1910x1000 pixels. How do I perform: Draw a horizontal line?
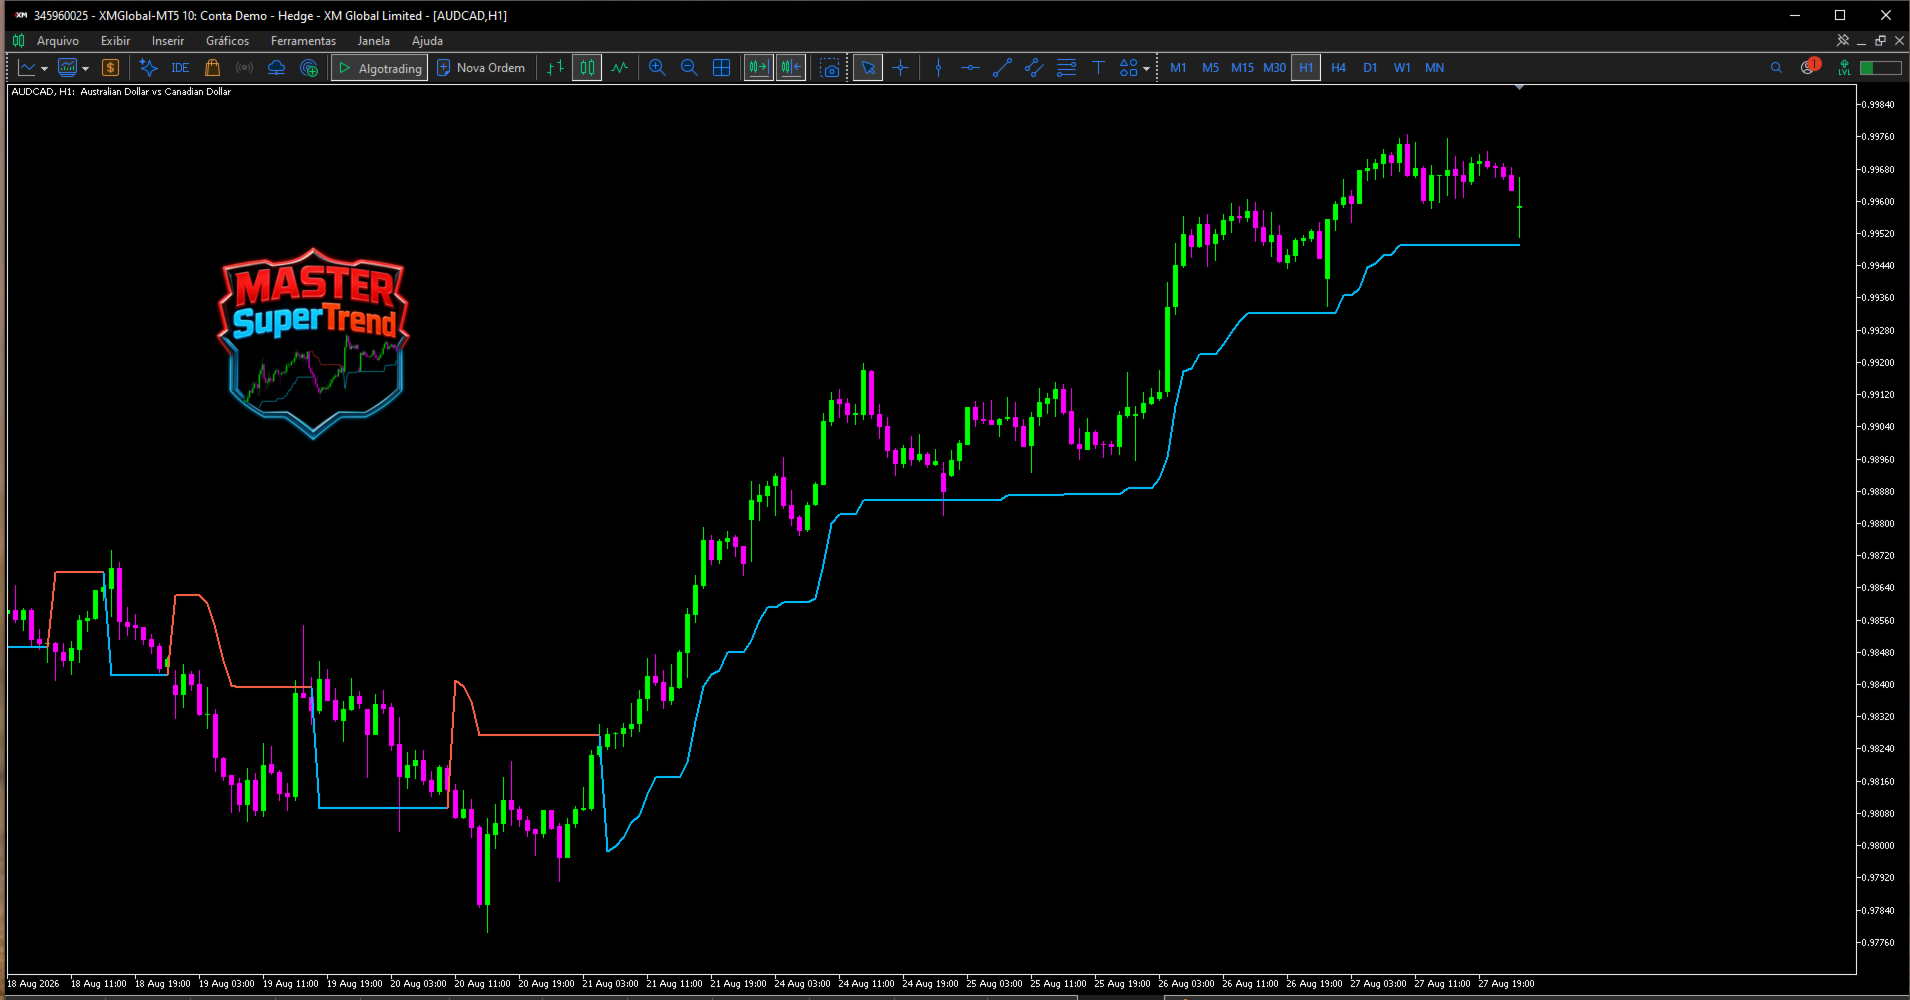(970, 68)
